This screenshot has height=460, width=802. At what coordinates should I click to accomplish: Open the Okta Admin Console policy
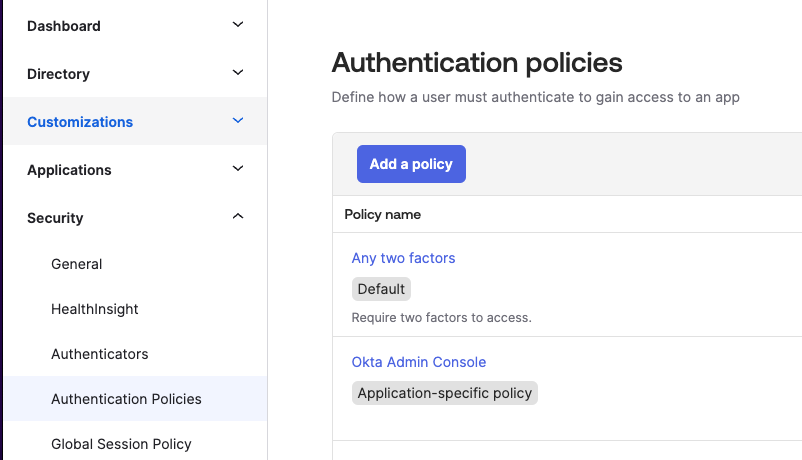[x=419, y=362]
